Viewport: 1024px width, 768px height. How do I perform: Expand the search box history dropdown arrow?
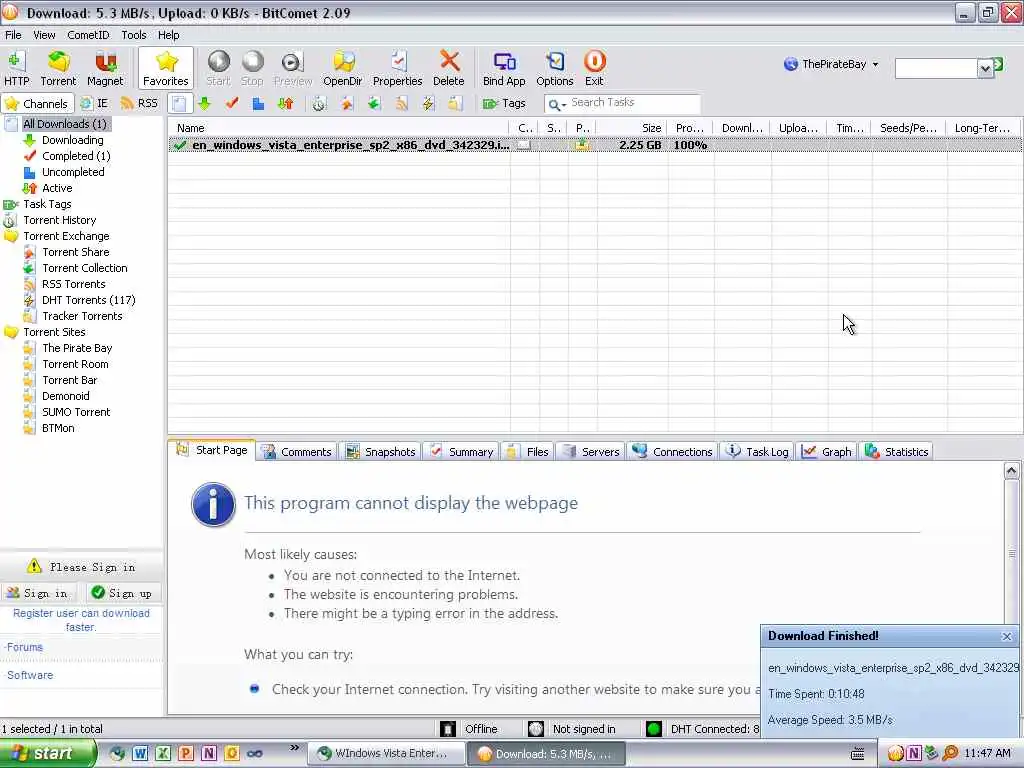pyautogui.click(x=985, y=68)
